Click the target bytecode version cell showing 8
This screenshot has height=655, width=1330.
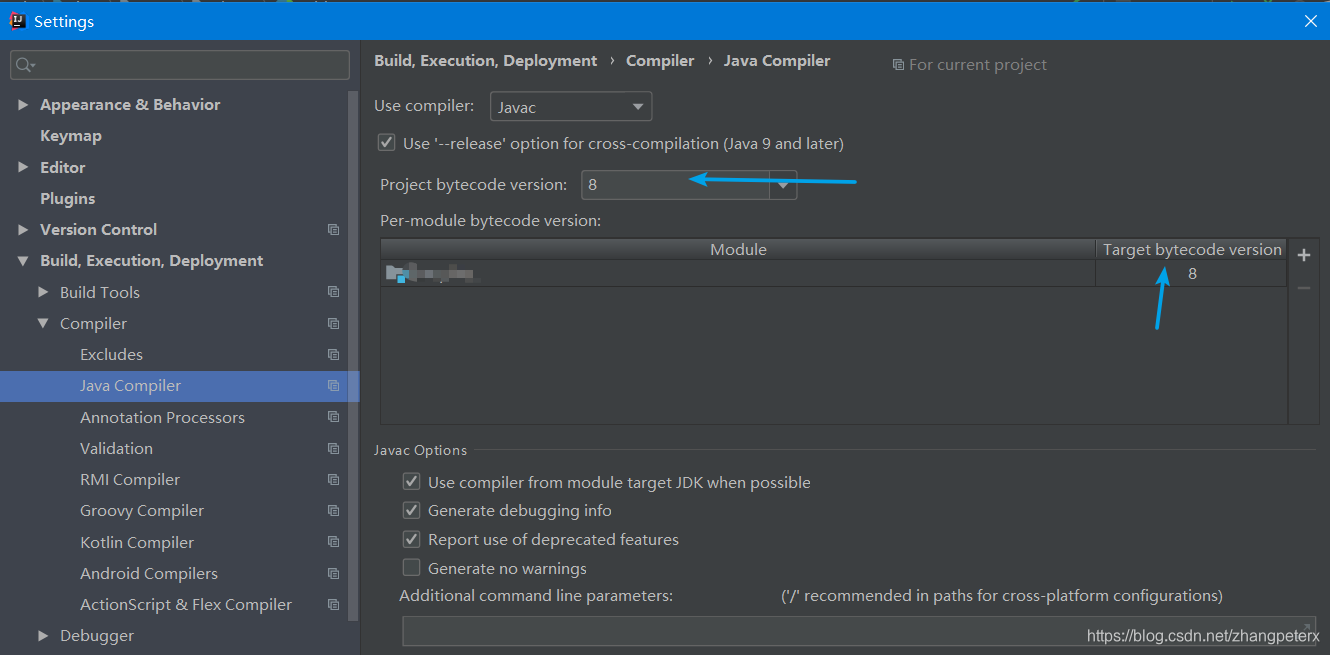point(1192,274)
